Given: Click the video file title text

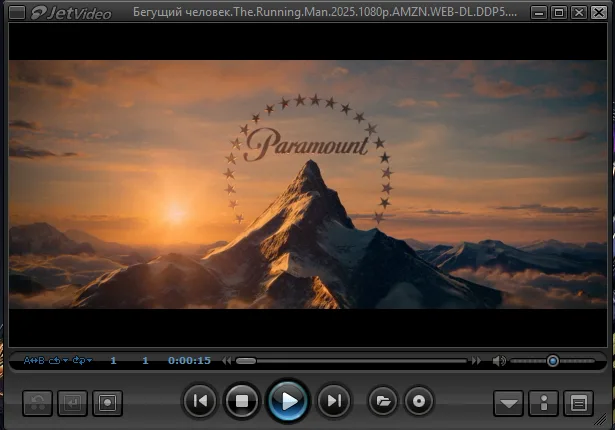Looking at the screenshot, I should click(x=325, y=12).
